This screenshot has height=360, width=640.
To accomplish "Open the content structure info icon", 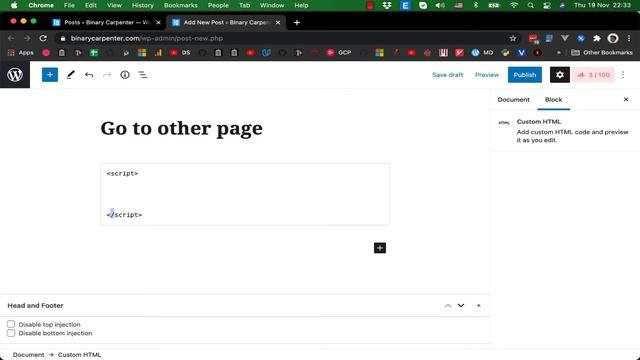I will tap(125, 75).
